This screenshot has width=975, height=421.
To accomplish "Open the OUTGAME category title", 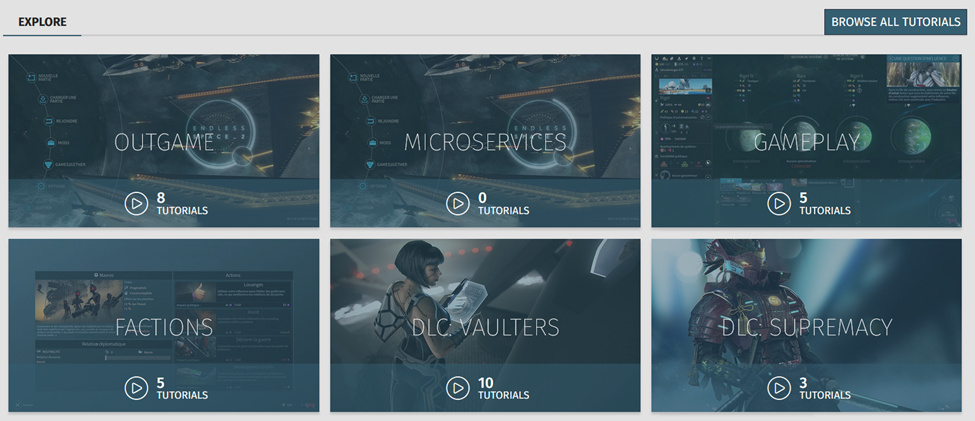I will 164,142.
